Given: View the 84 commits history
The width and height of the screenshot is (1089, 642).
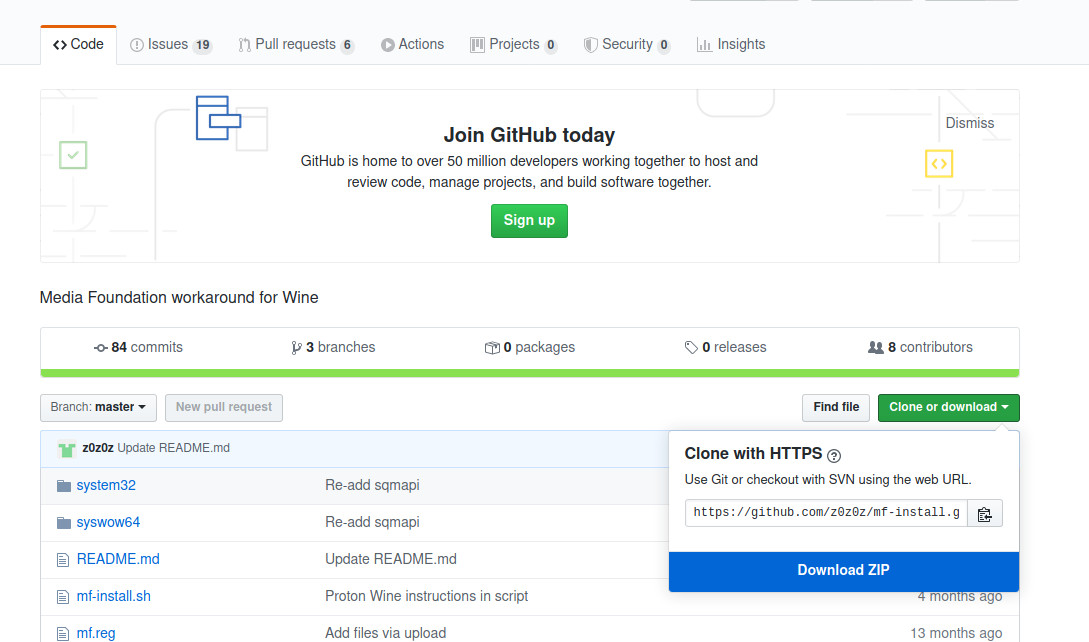Looking at the screenshot, I should click(x=138, y=347).
